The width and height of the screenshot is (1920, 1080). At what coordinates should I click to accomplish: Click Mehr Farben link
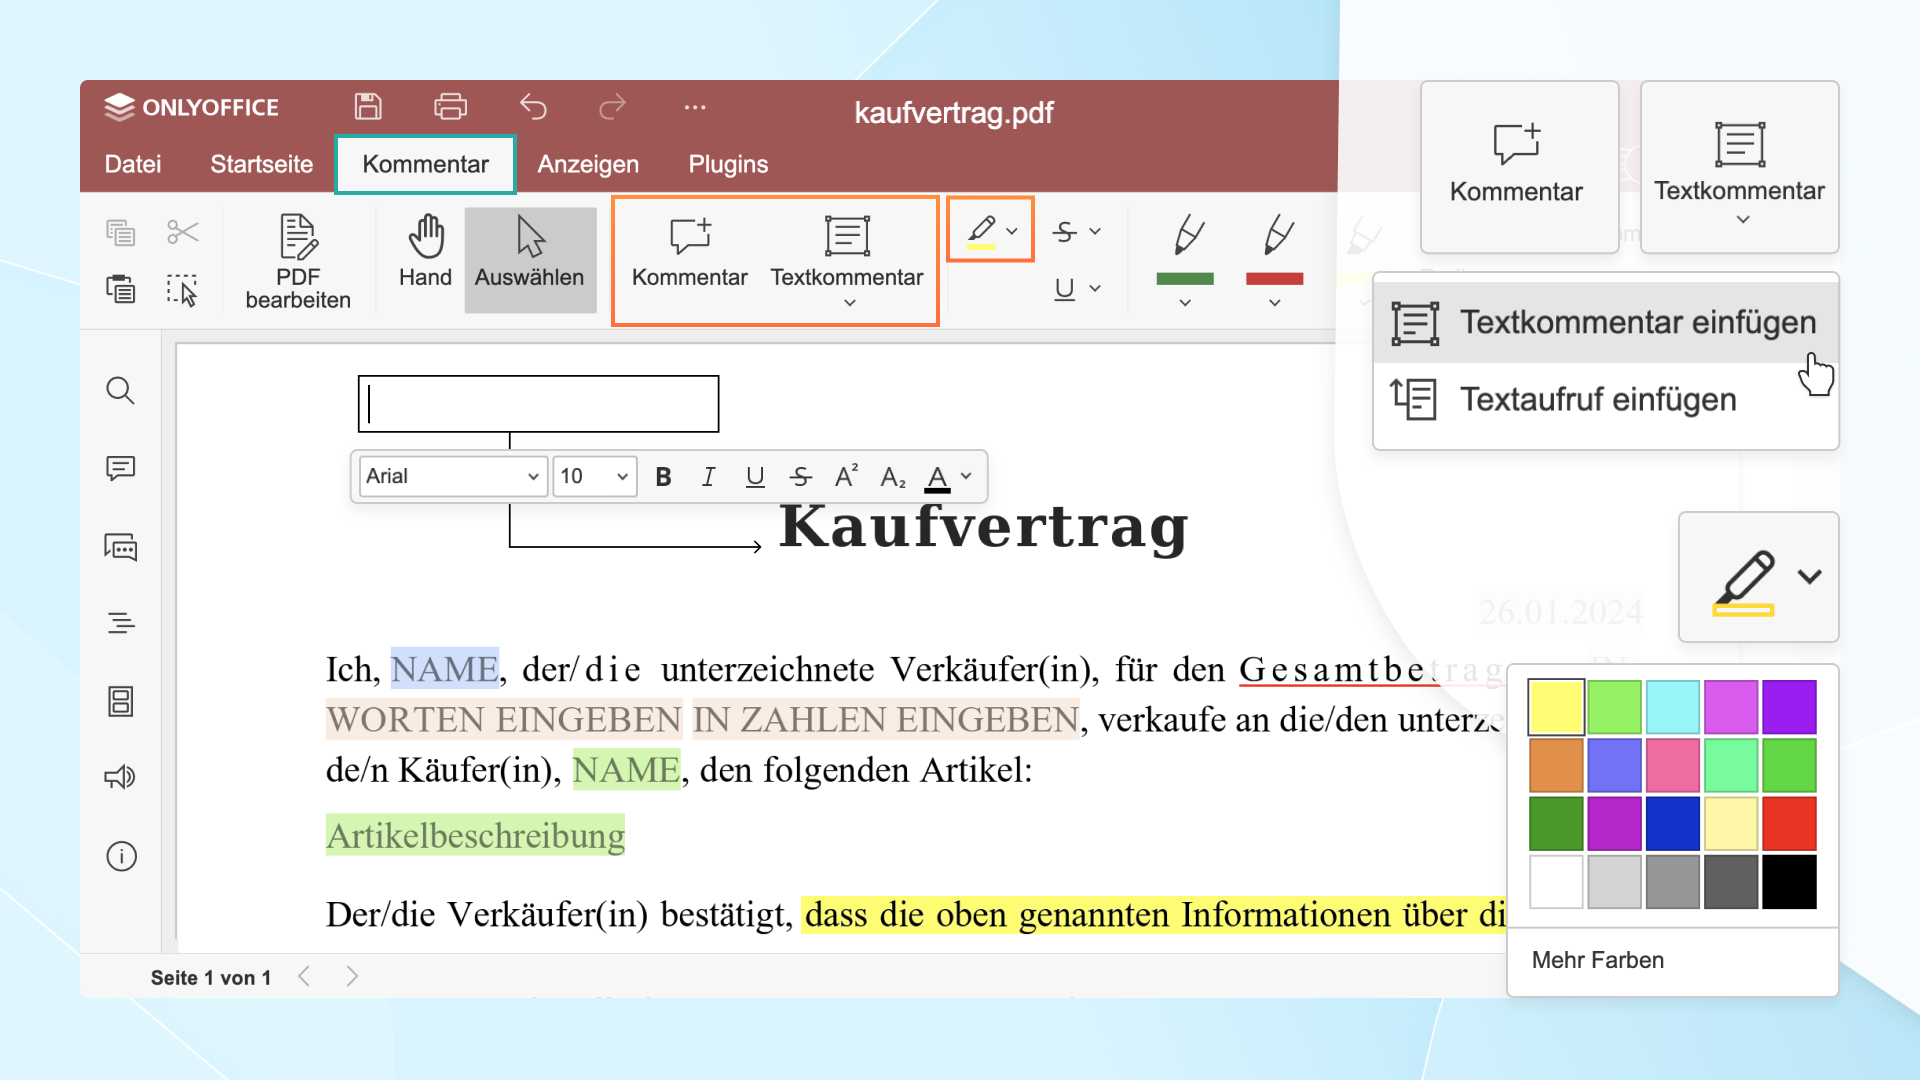pyautogui.click(x=1597, y=960)
